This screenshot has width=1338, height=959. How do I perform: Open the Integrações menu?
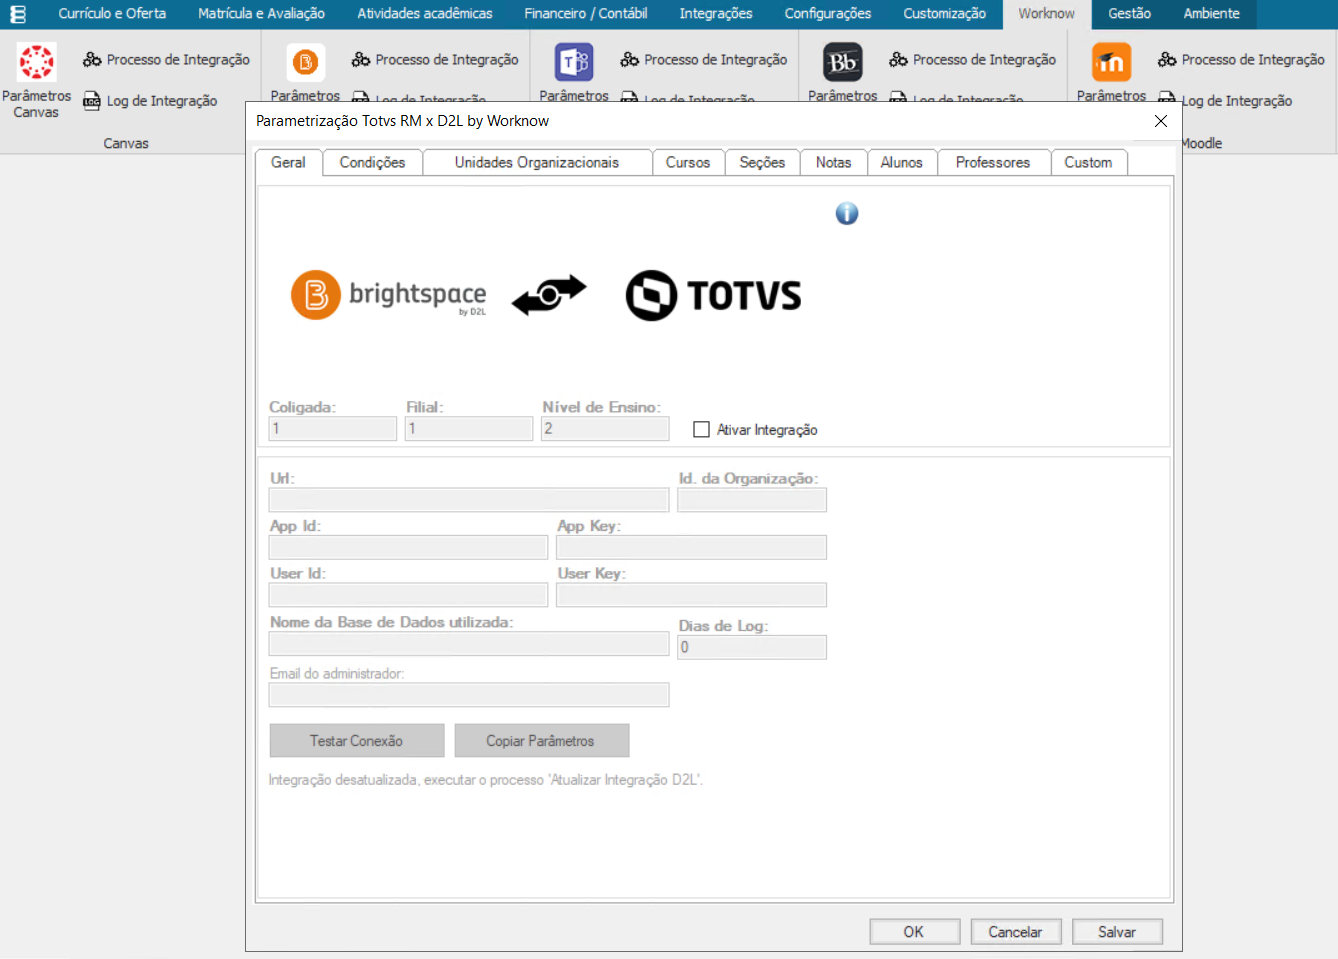tap(715, 14)
